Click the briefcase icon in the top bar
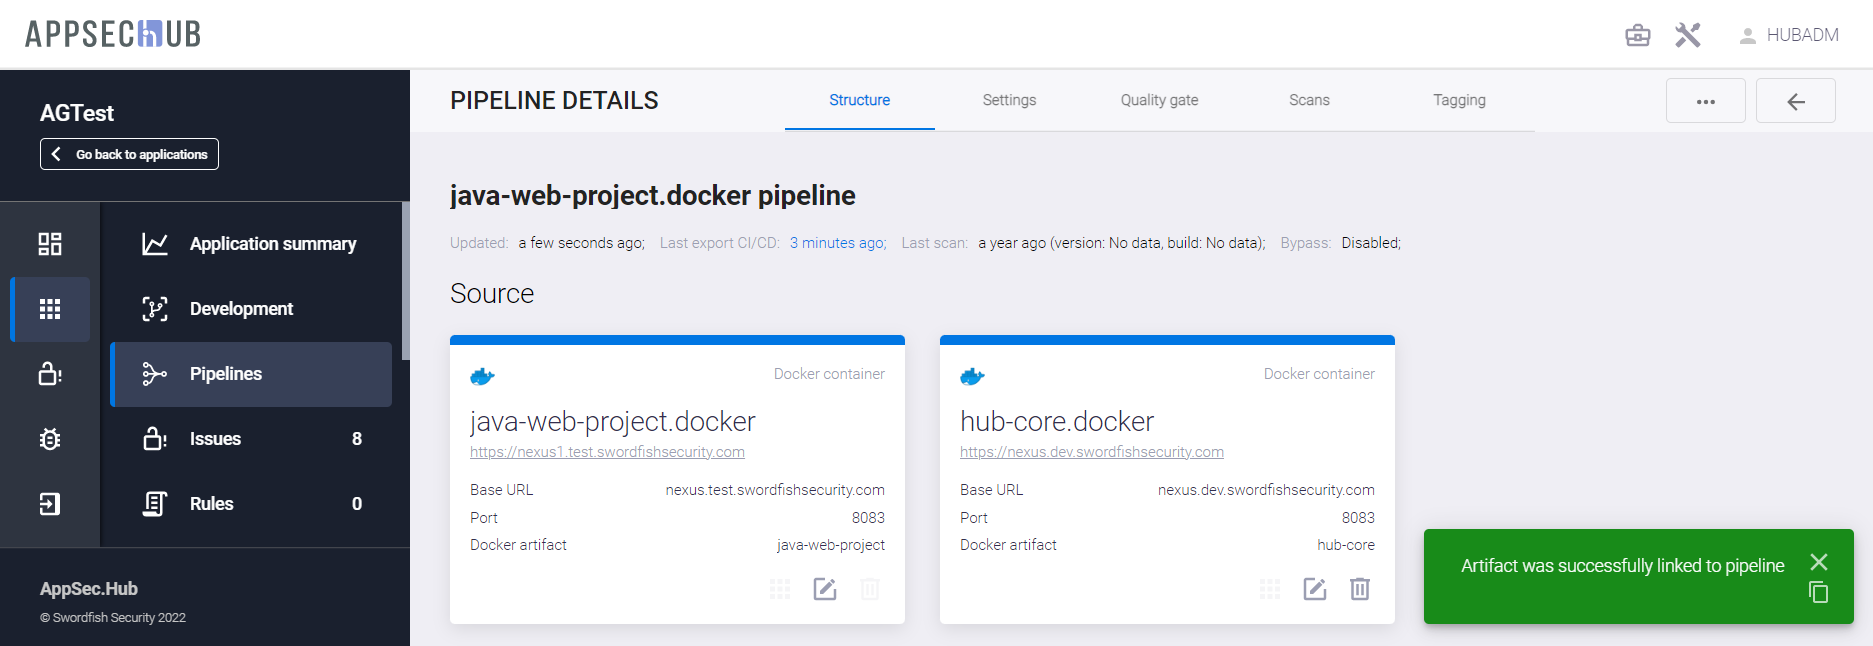This screenshot has width=1873, height=646. click(1637, 36)
